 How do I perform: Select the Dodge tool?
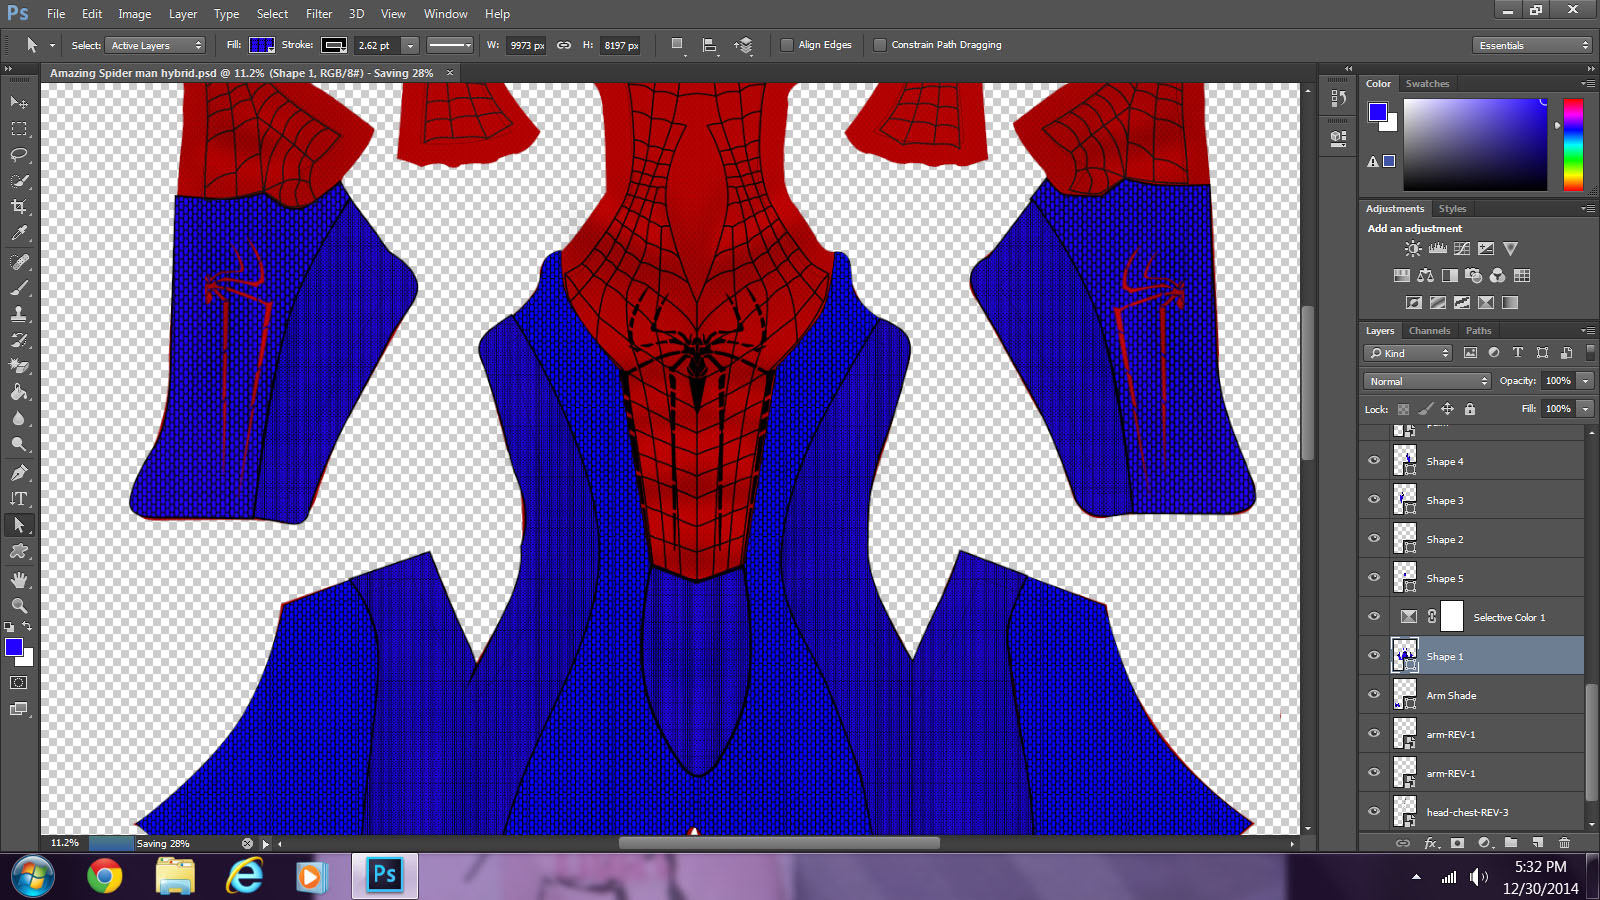(x=19, y=444)
